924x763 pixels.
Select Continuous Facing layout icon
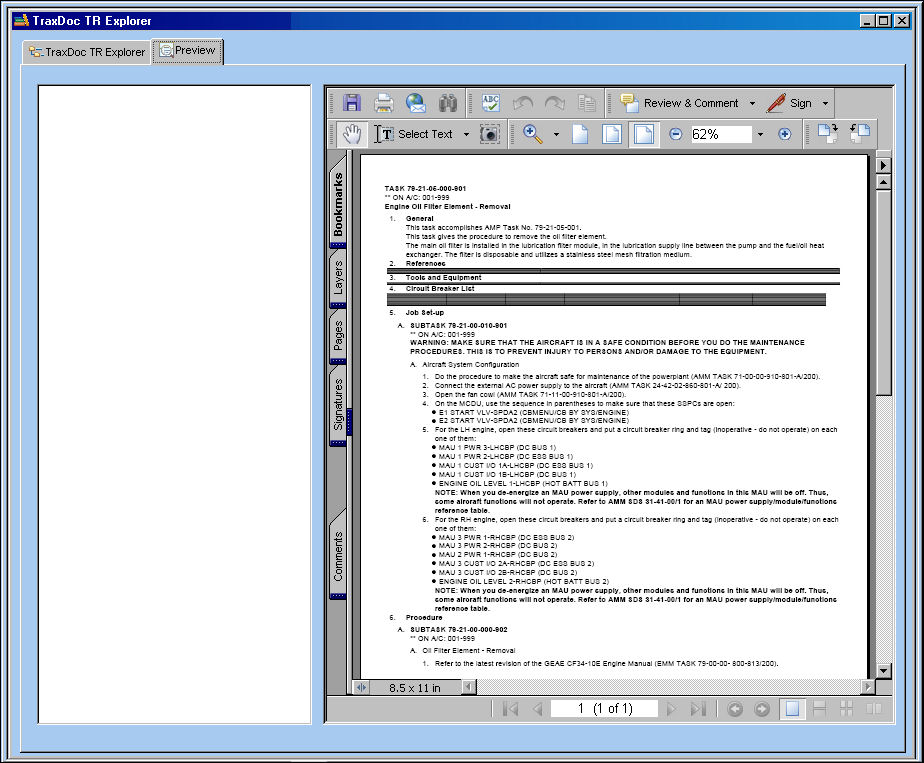tap(847, 709)
